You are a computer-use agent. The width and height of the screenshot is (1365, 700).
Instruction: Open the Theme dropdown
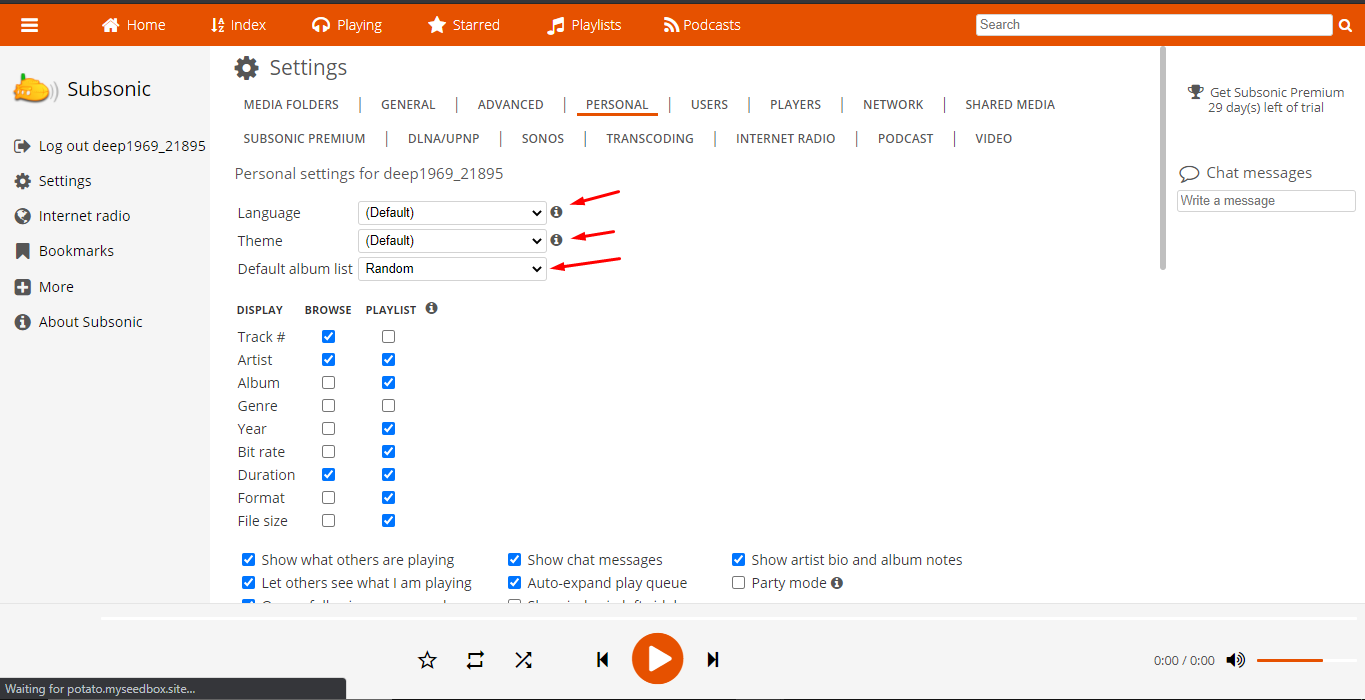pyautogui.click(x=451, y=240)
